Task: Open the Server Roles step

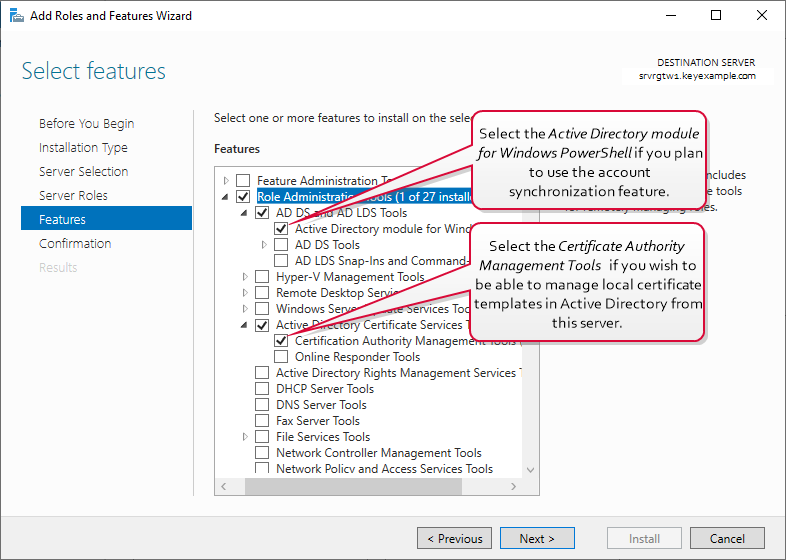Action: click(73, 196)
